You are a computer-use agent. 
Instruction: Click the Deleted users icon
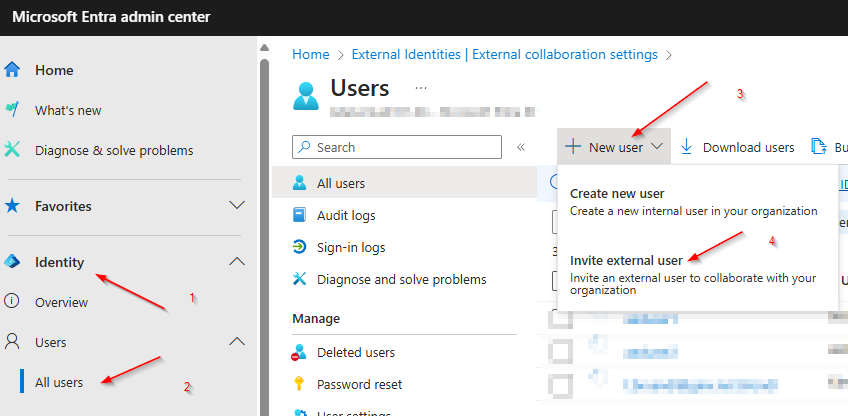[x=299, y=352]
